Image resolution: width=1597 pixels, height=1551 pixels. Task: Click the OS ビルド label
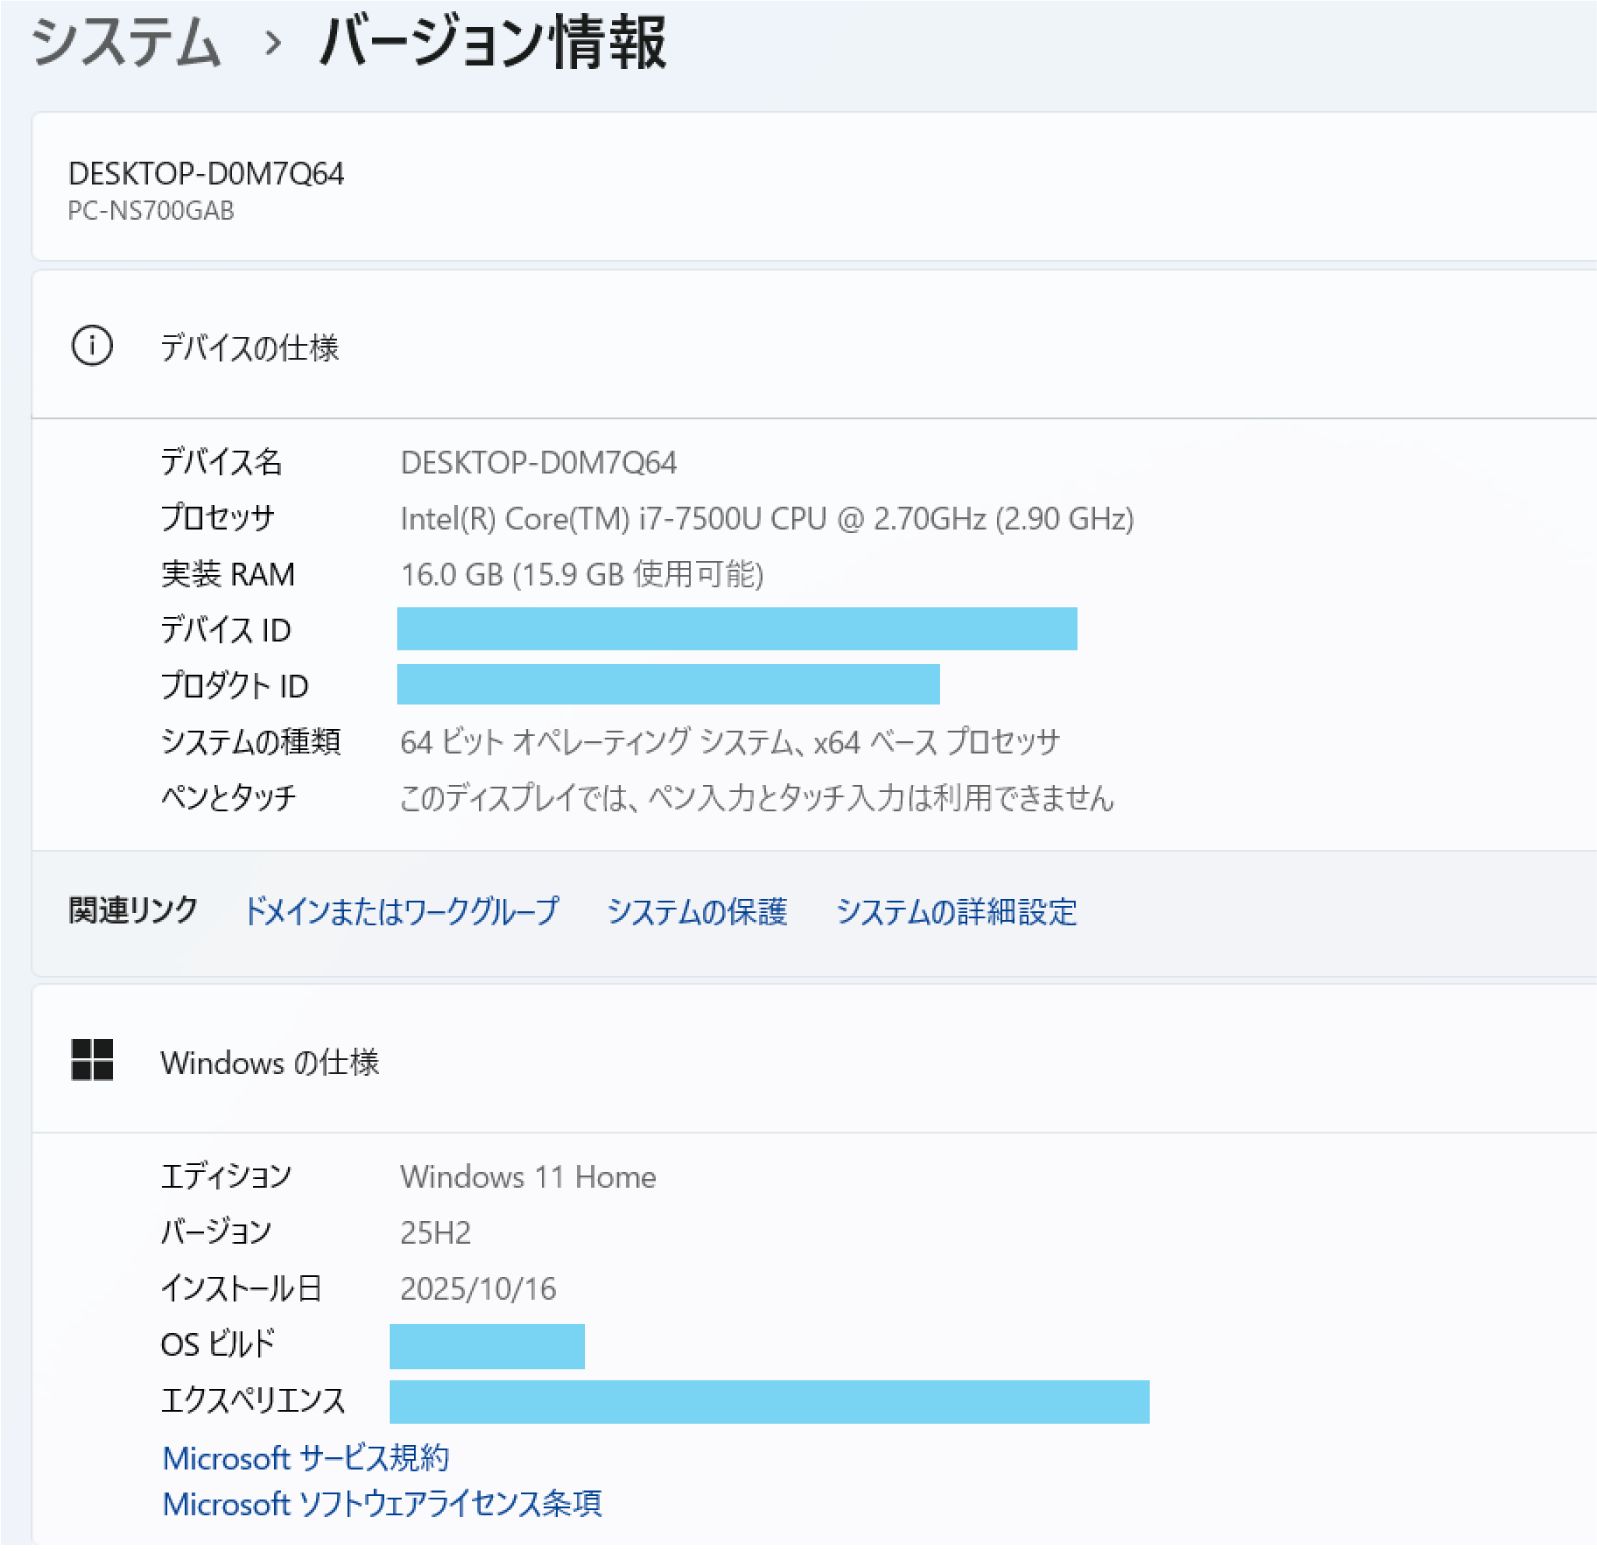coord(218,1344)
